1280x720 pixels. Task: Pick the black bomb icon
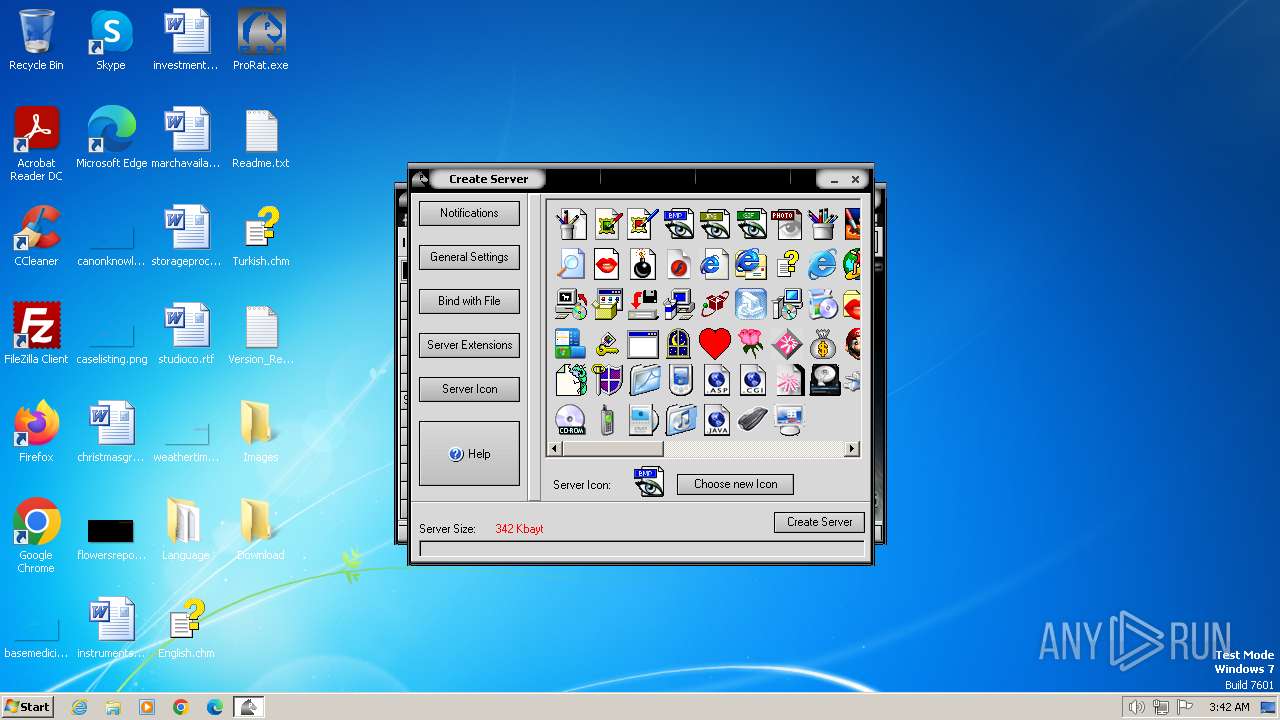coord(643,264)
